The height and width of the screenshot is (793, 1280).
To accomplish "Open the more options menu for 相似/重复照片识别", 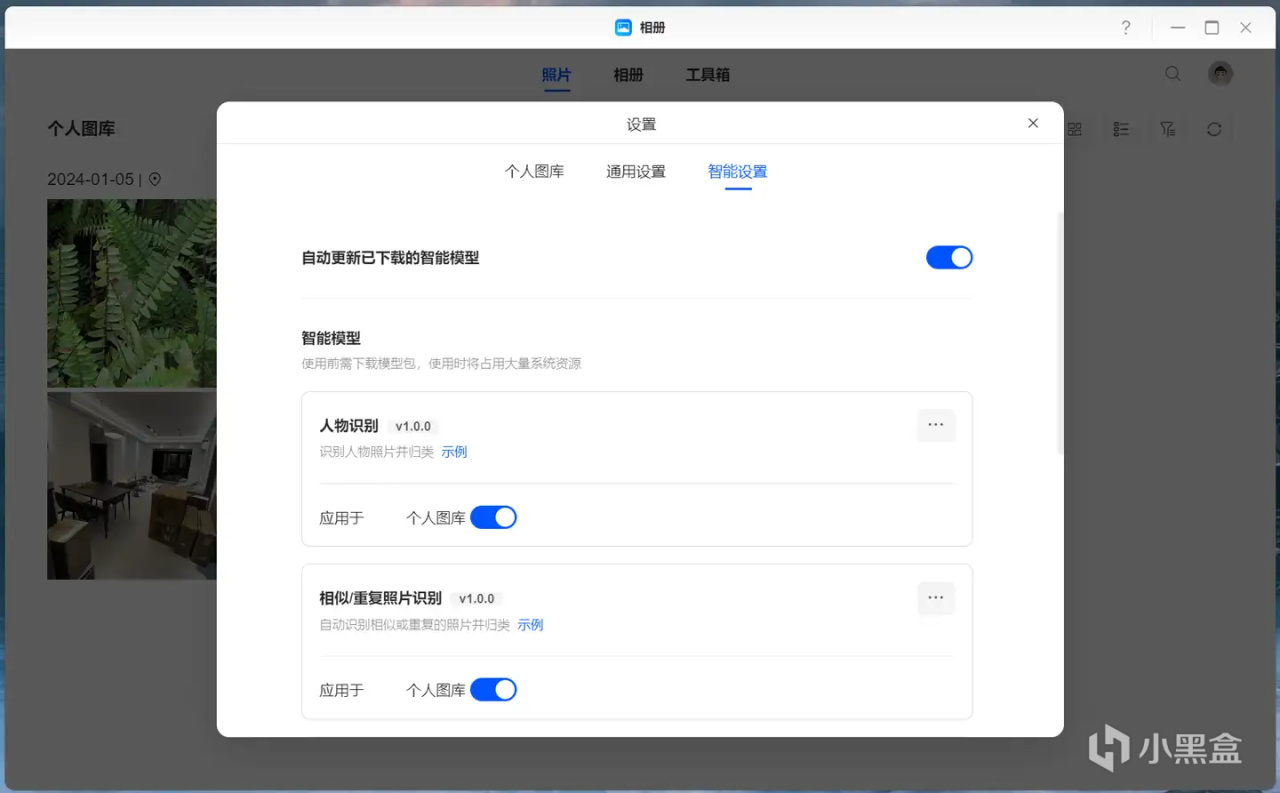I will tap(936, 598).
